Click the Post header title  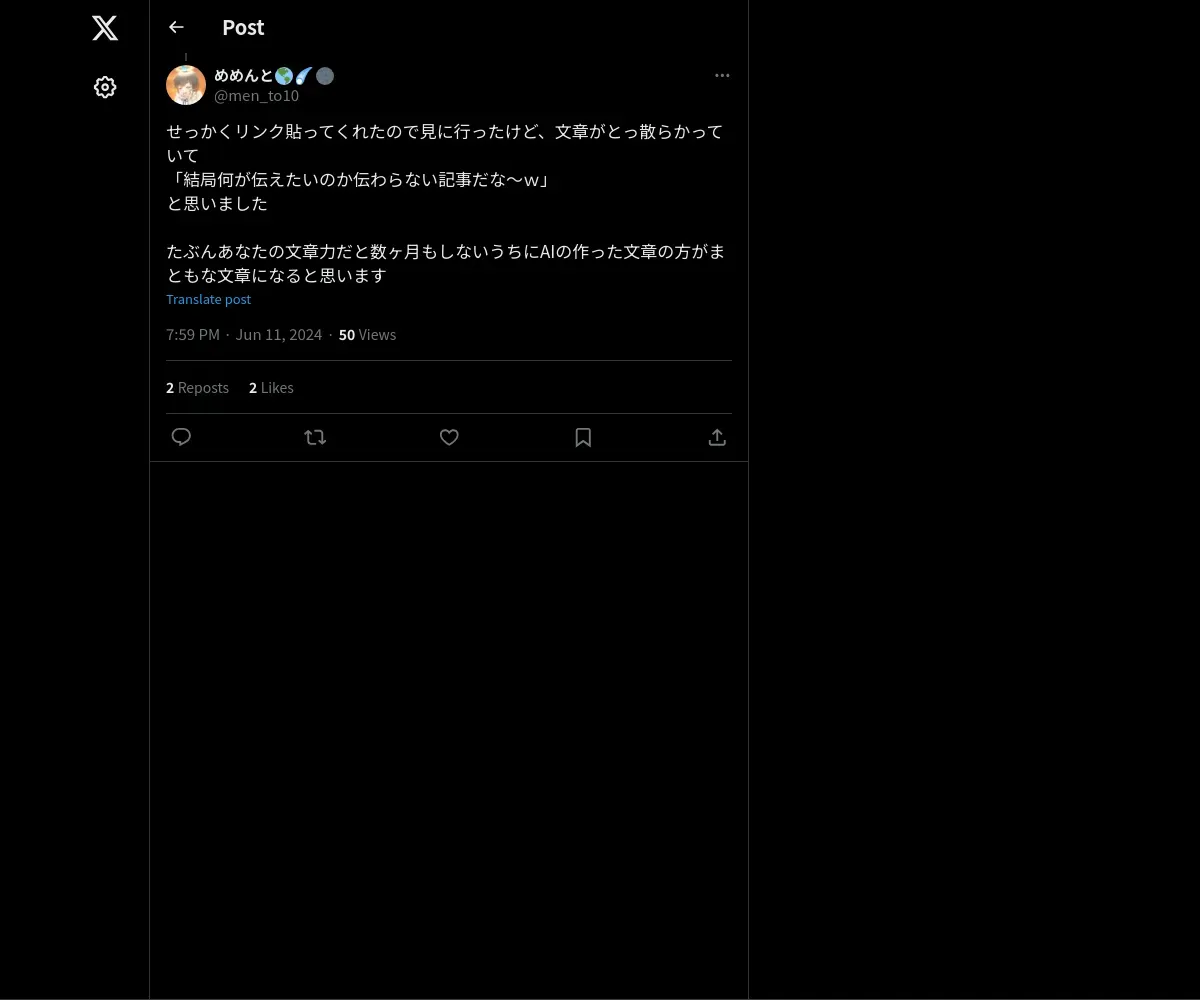tap(243, 27)
